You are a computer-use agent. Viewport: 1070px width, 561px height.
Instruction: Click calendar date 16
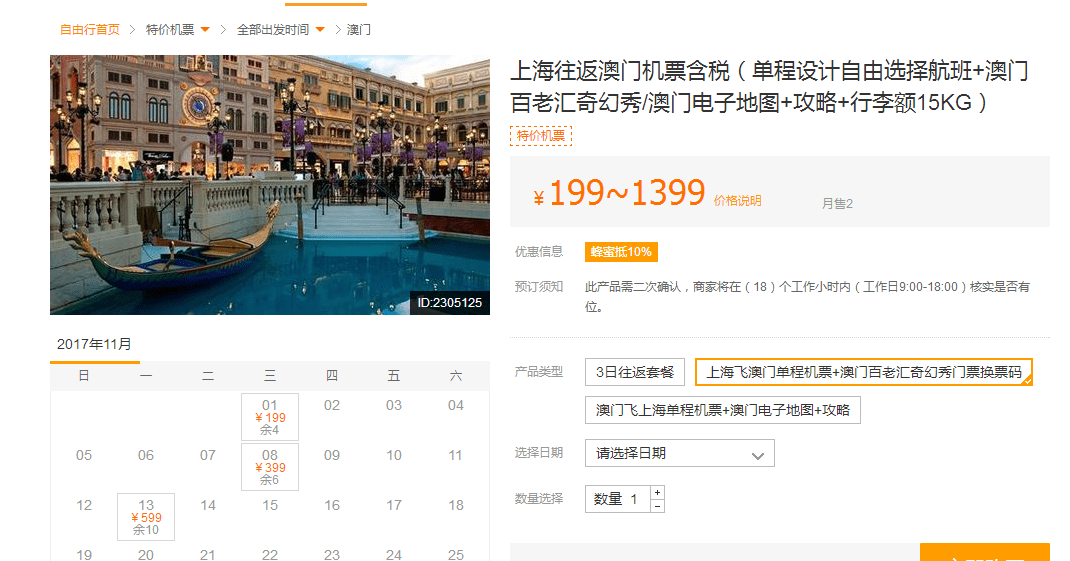tap(332, 505)
